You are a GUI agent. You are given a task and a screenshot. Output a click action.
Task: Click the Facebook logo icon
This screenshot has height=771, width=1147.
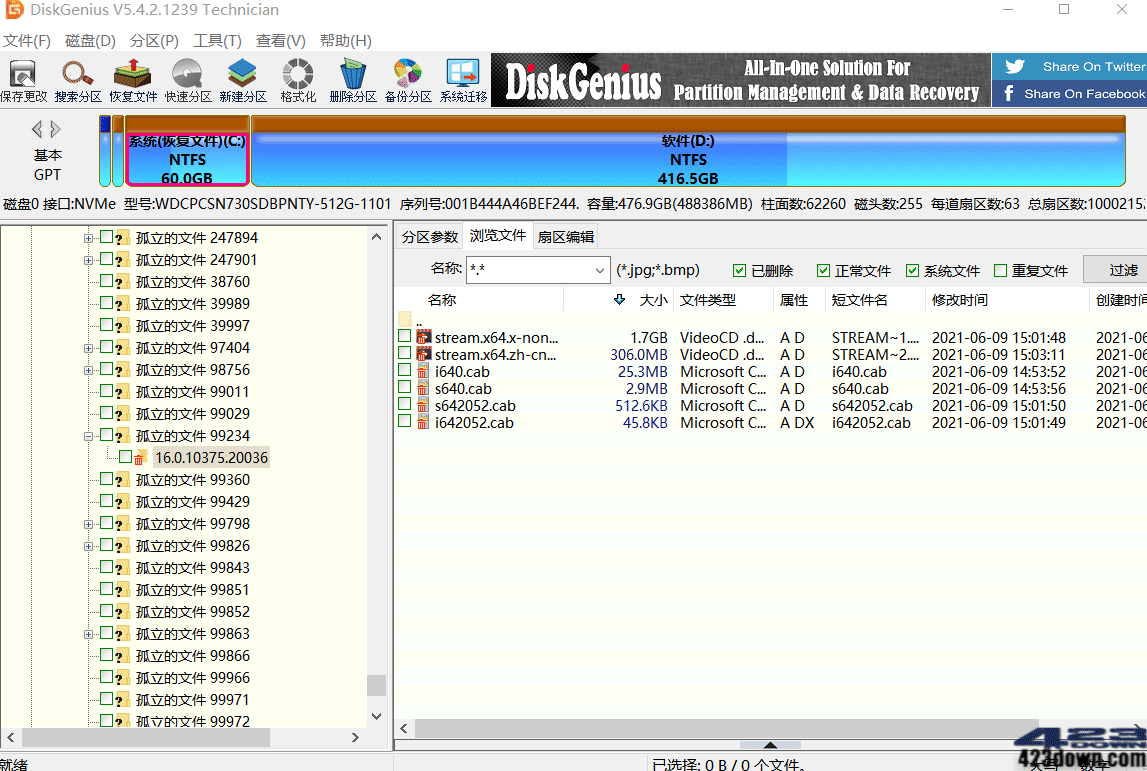click(1009, 93)
